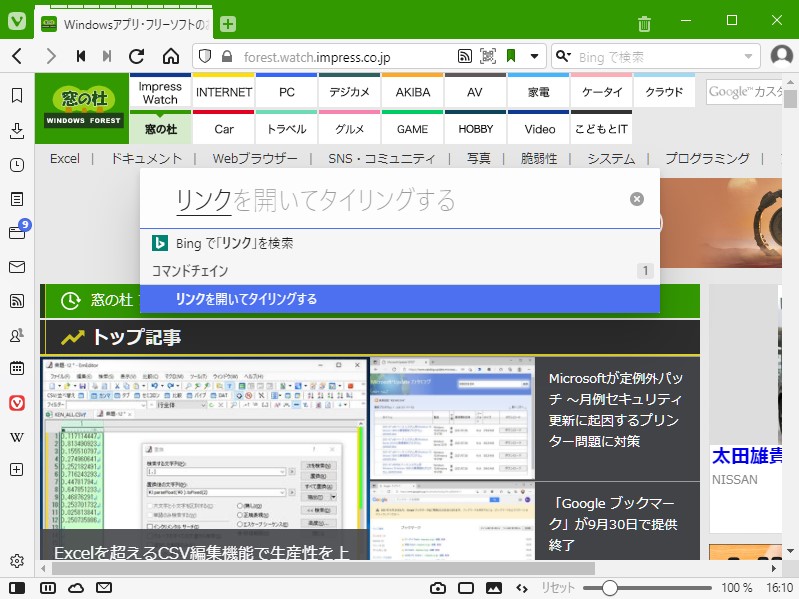Add a new web panel

[x=17, y=470]
